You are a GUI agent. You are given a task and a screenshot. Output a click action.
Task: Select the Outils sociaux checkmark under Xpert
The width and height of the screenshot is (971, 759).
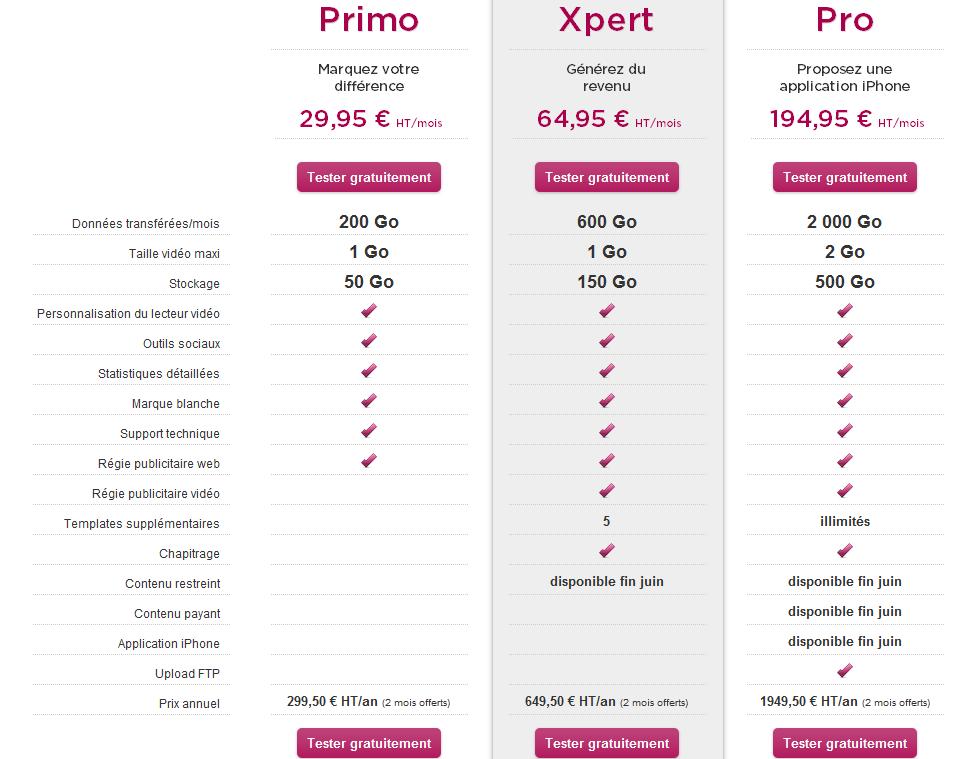[x=606, y=341]
